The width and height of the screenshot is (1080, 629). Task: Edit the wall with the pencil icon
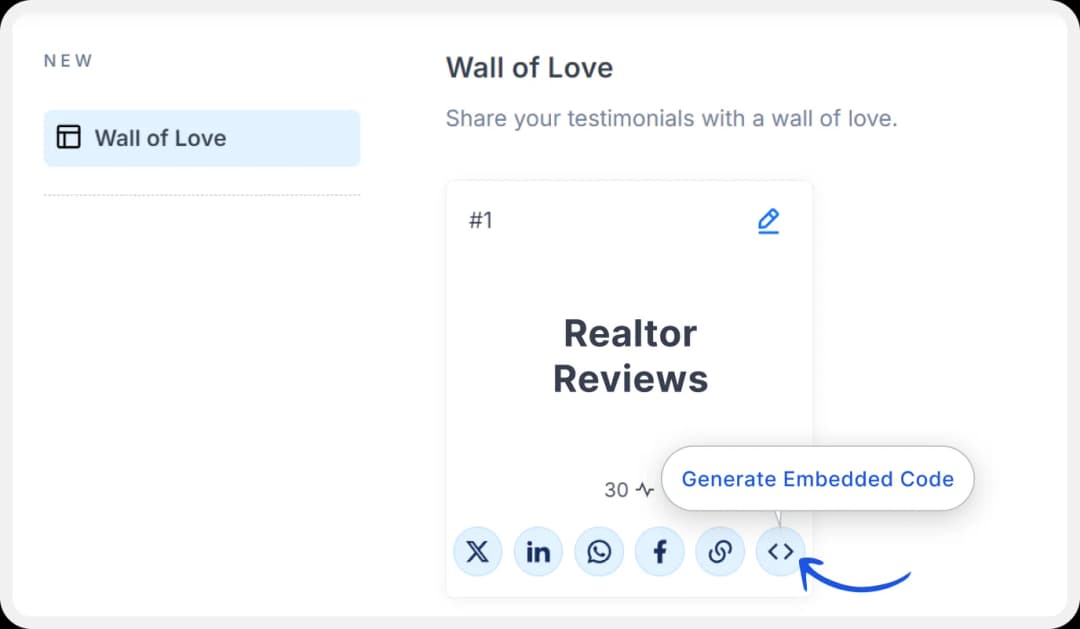point(768,220)
